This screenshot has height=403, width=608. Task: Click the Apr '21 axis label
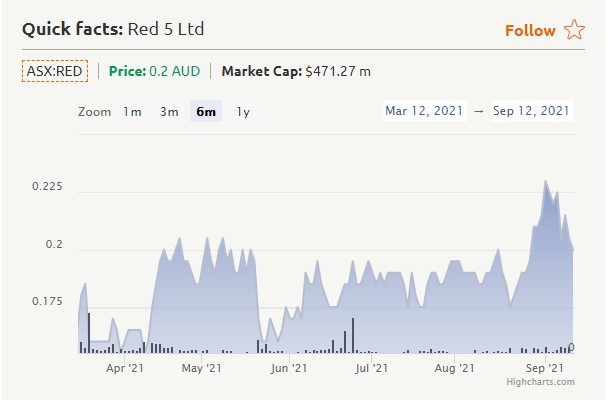click(125, 368)
